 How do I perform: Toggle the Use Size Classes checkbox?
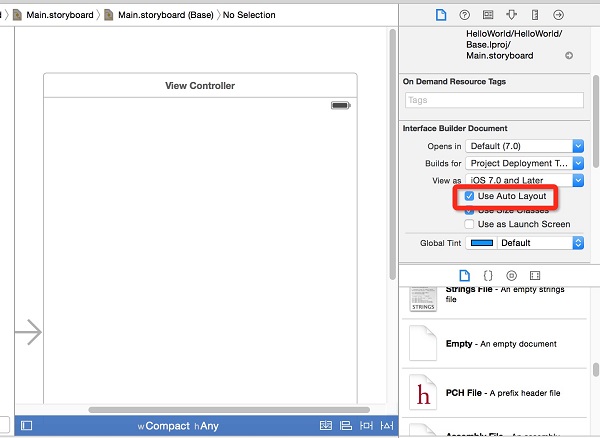(x=470, y=210)
